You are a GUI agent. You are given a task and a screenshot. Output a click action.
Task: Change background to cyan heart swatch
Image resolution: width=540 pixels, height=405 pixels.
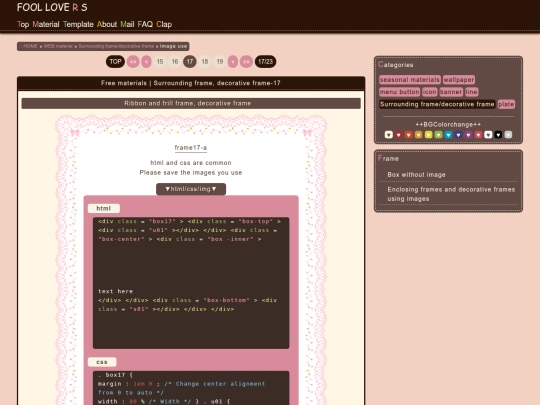click(x=448, y=135)
